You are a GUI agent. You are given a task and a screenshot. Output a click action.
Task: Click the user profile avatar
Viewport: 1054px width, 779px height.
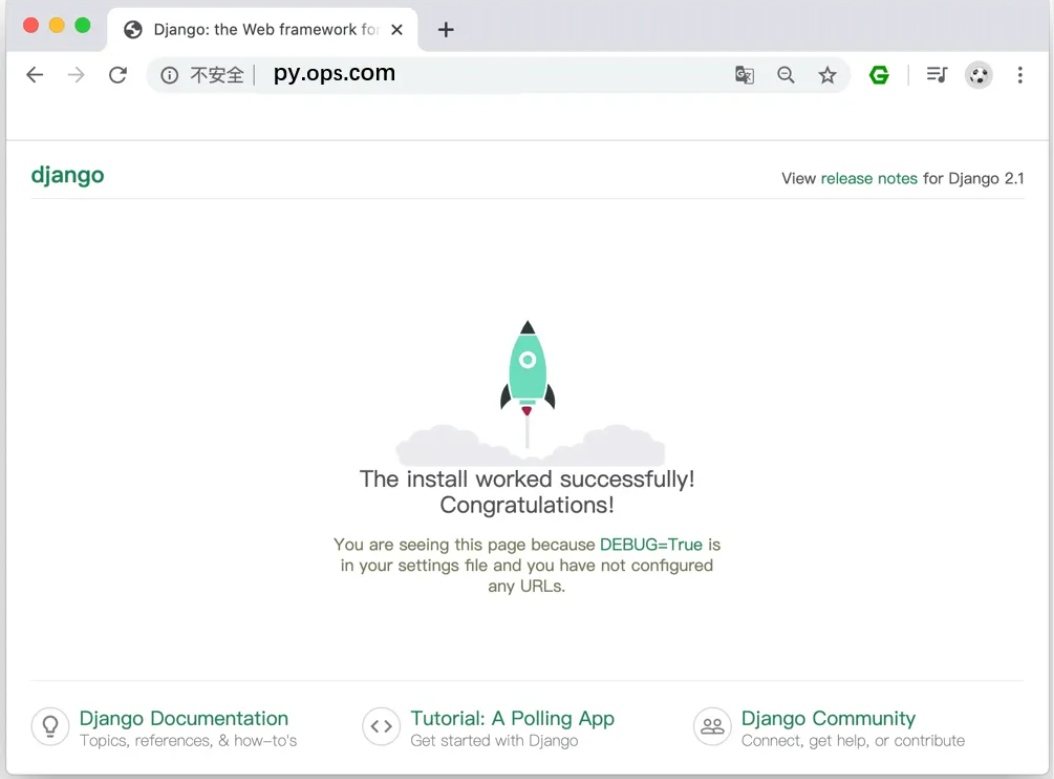(978, 75)
